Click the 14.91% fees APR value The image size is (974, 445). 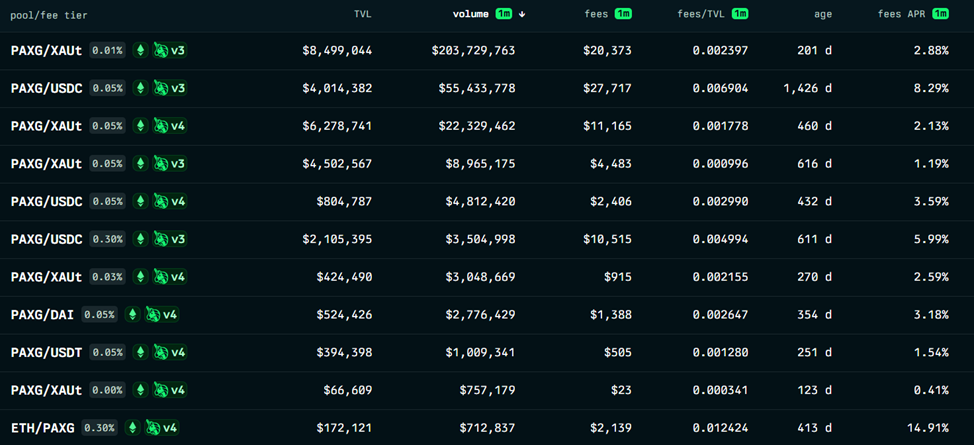(x=926, y=428)
